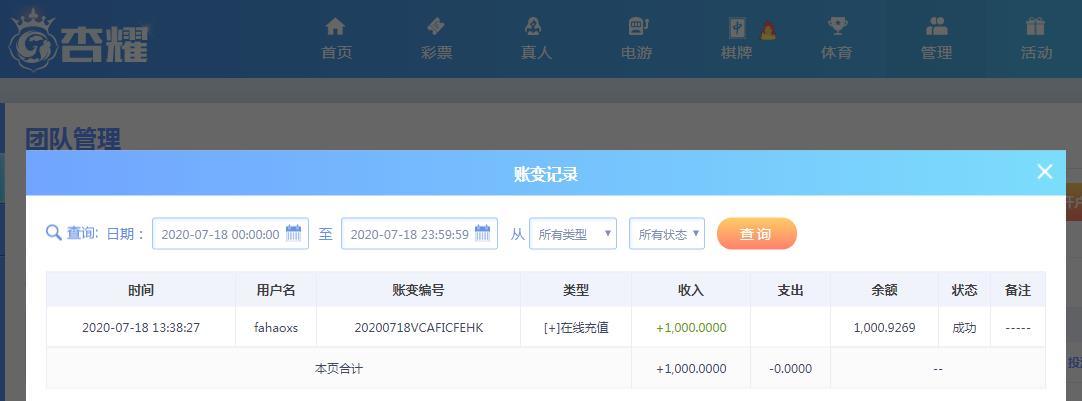Screen dimensions: 1082x401
Task: Click the home icon above 首页
Action: point(335,27)
